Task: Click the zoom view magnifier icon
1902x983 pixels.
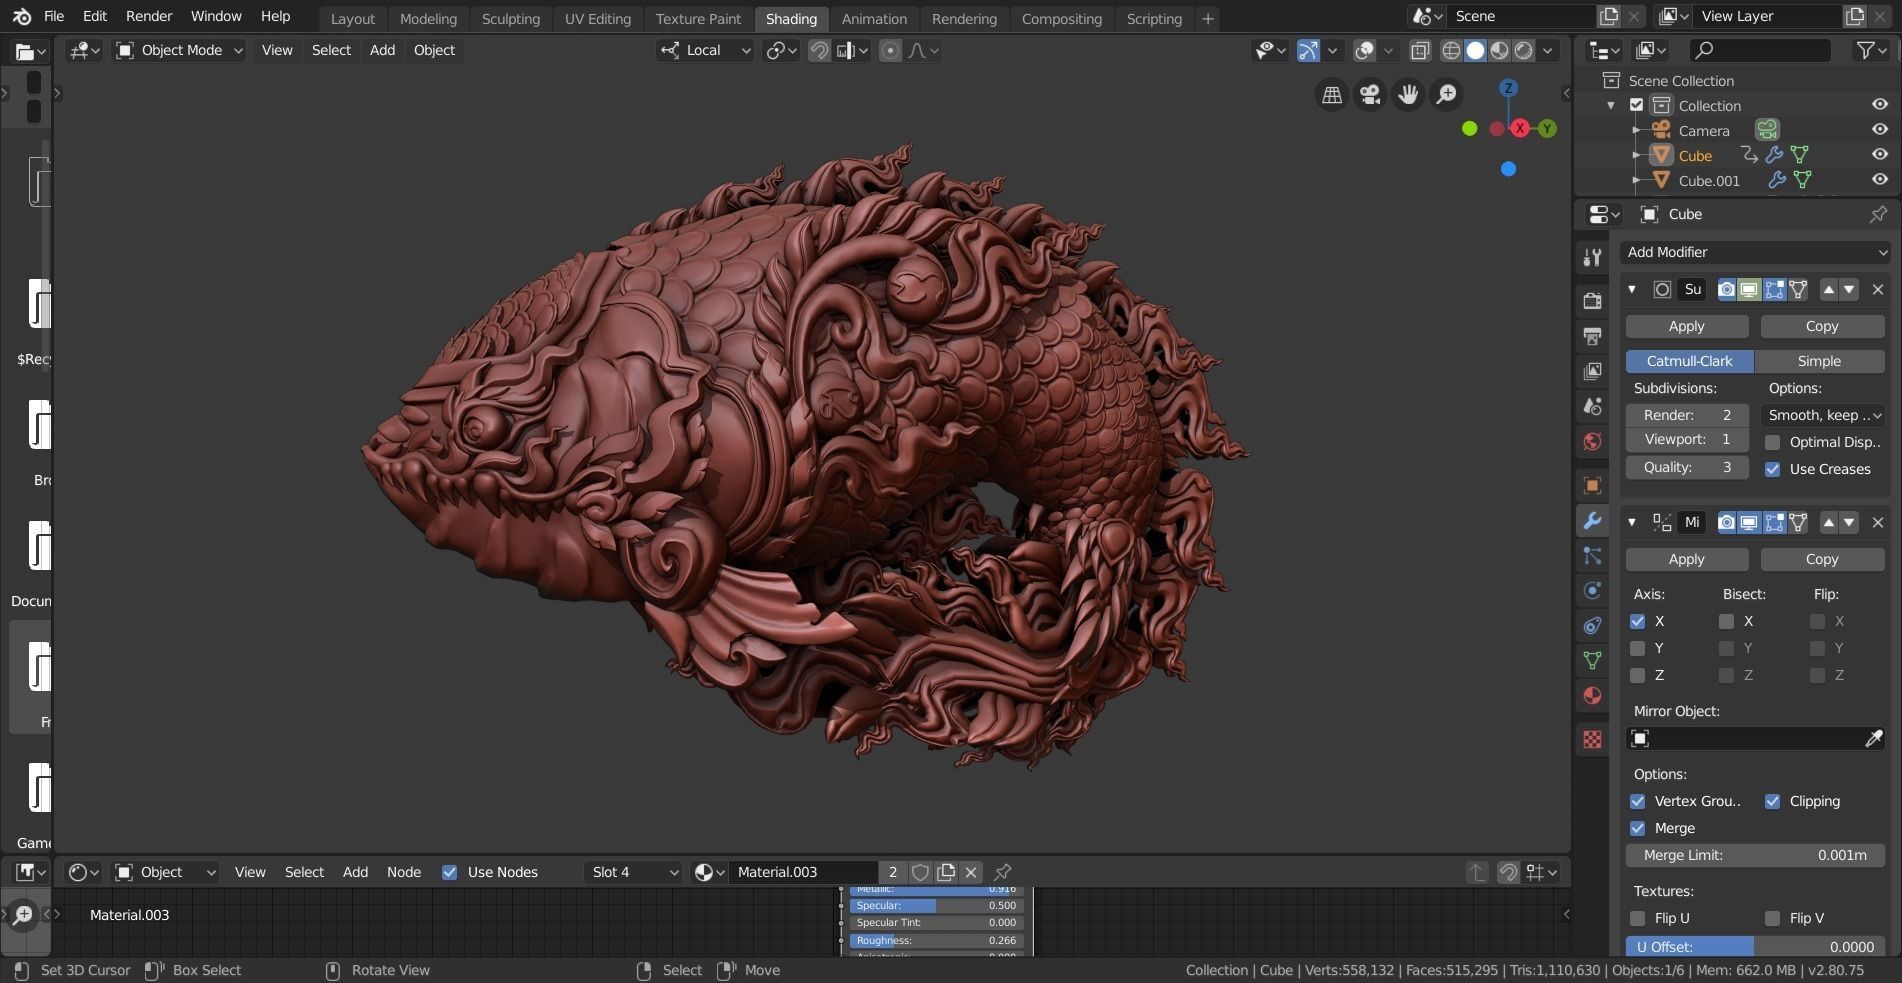Action: click(1446, 94)
